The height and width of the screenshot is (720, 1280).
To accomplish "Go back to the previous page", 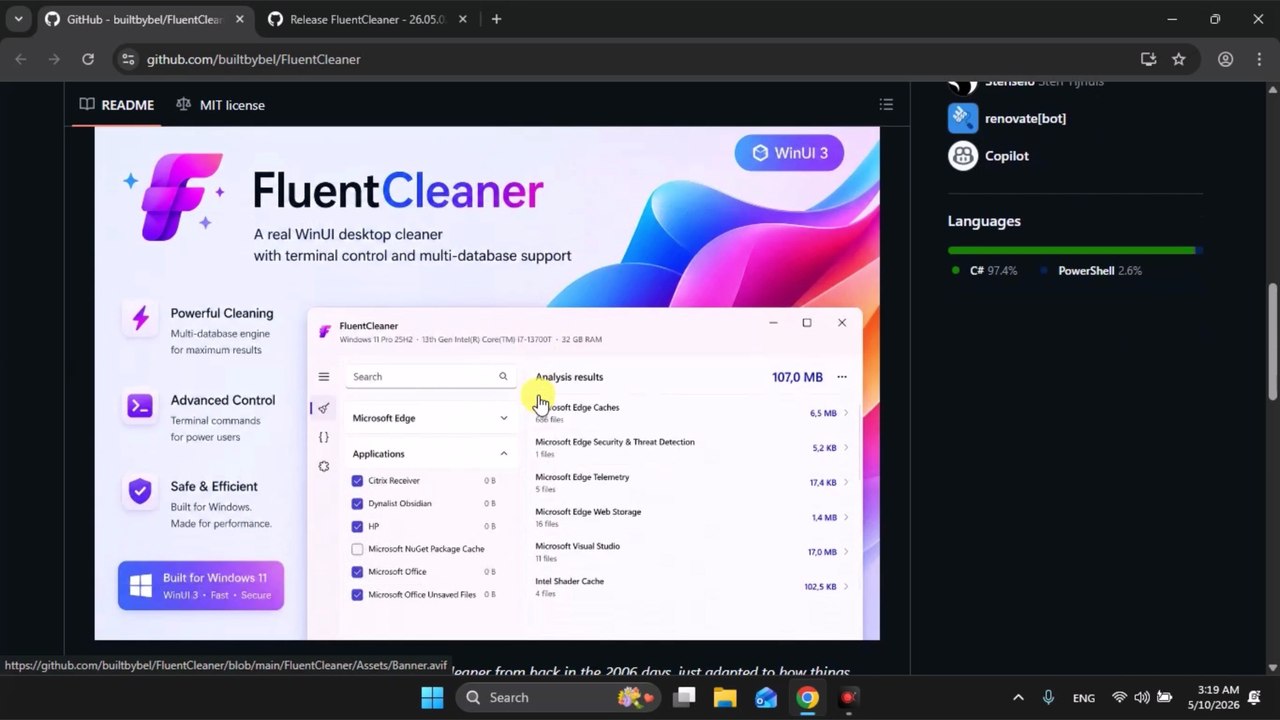I will (x=21, y=59).
